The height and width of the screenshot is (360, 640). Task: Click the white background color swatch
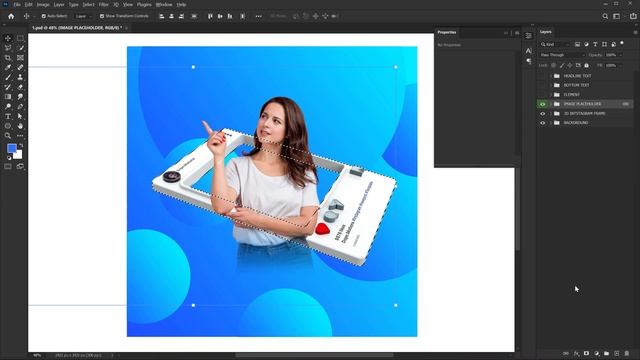pos(18,155)
